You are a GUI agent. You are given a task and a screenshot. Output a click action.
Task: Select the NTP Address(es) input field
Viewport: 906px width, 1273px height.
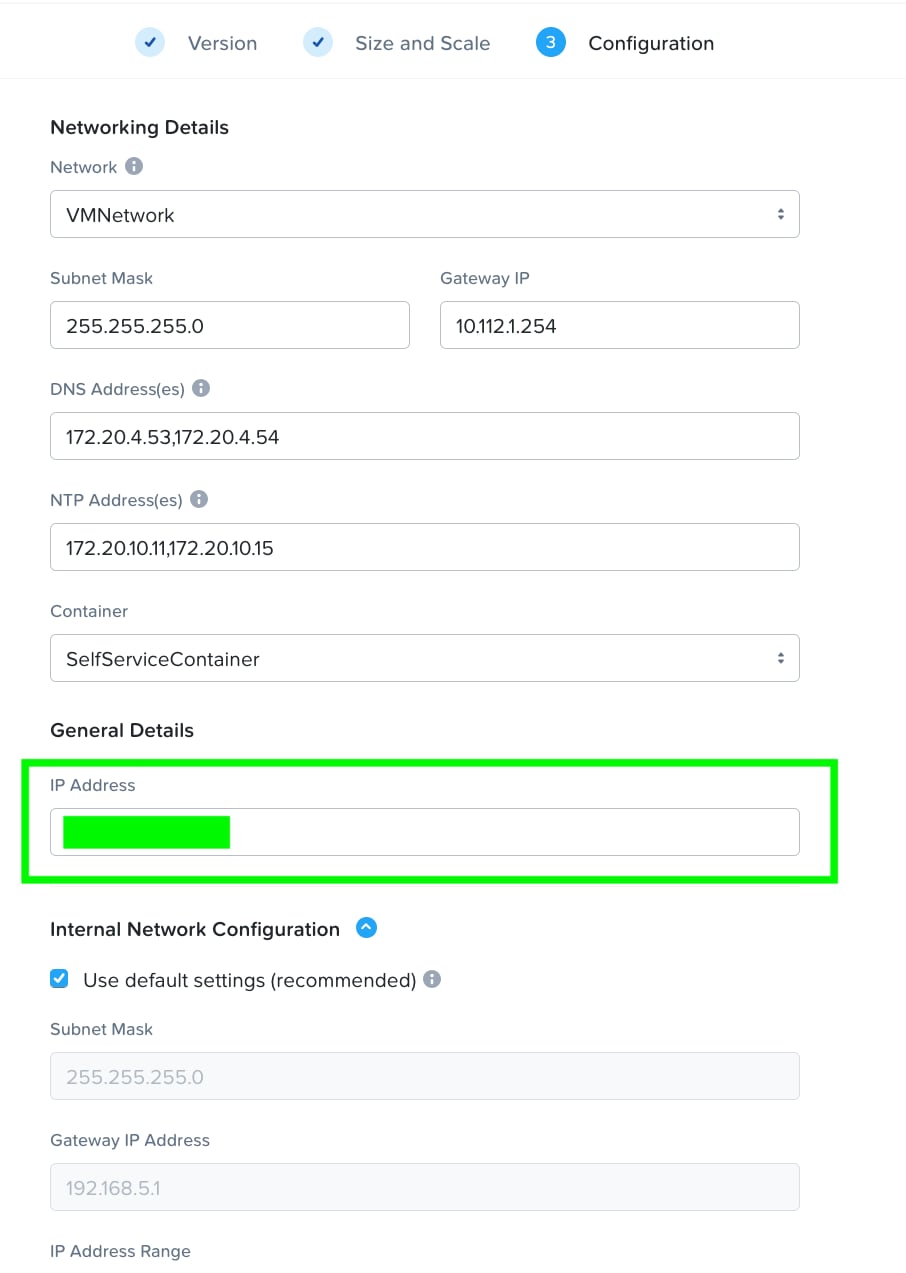[424, 546]
